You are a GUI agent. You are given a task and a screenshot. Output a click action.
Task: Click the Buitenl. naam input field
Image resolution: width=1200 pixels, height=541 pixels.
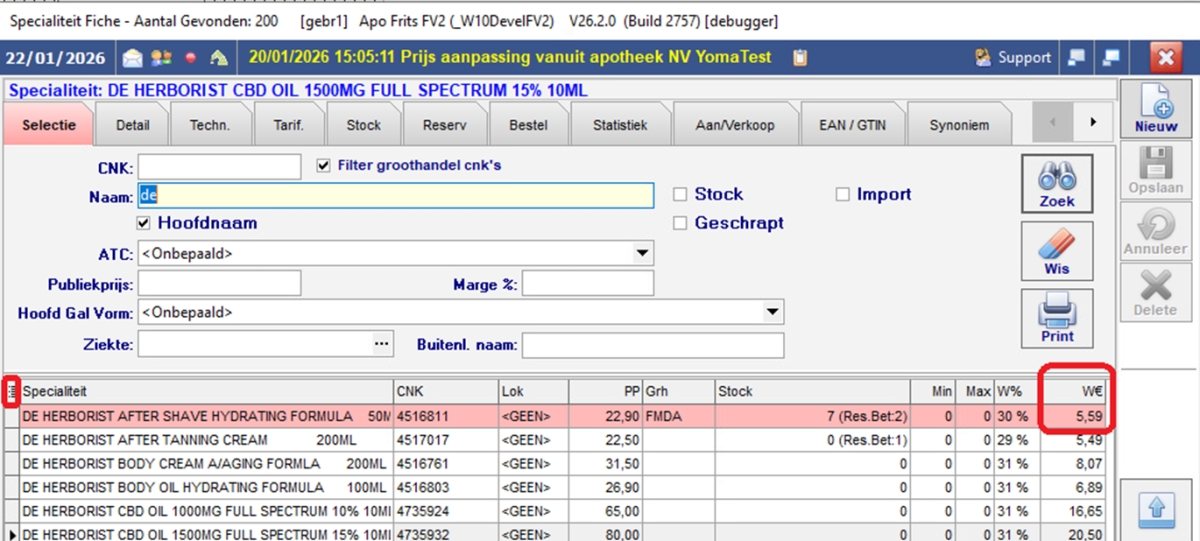coord(653,344)
